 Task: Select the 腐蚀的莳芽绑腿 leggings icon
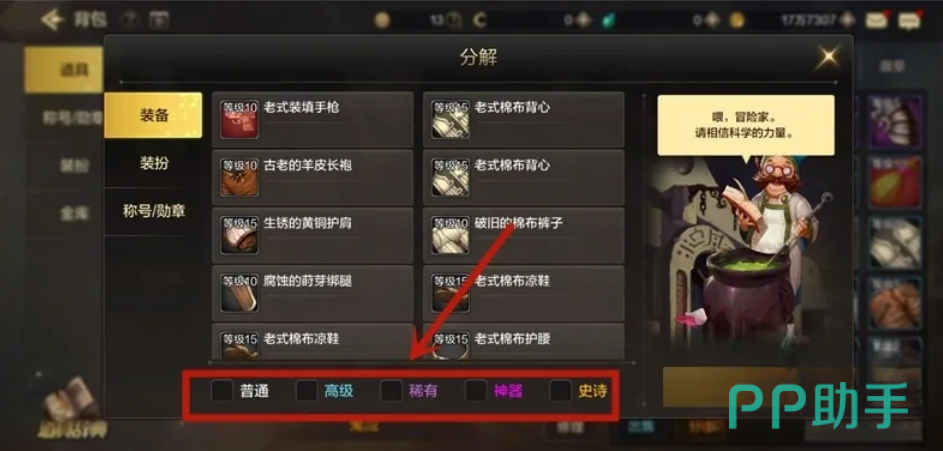point(239,293)
